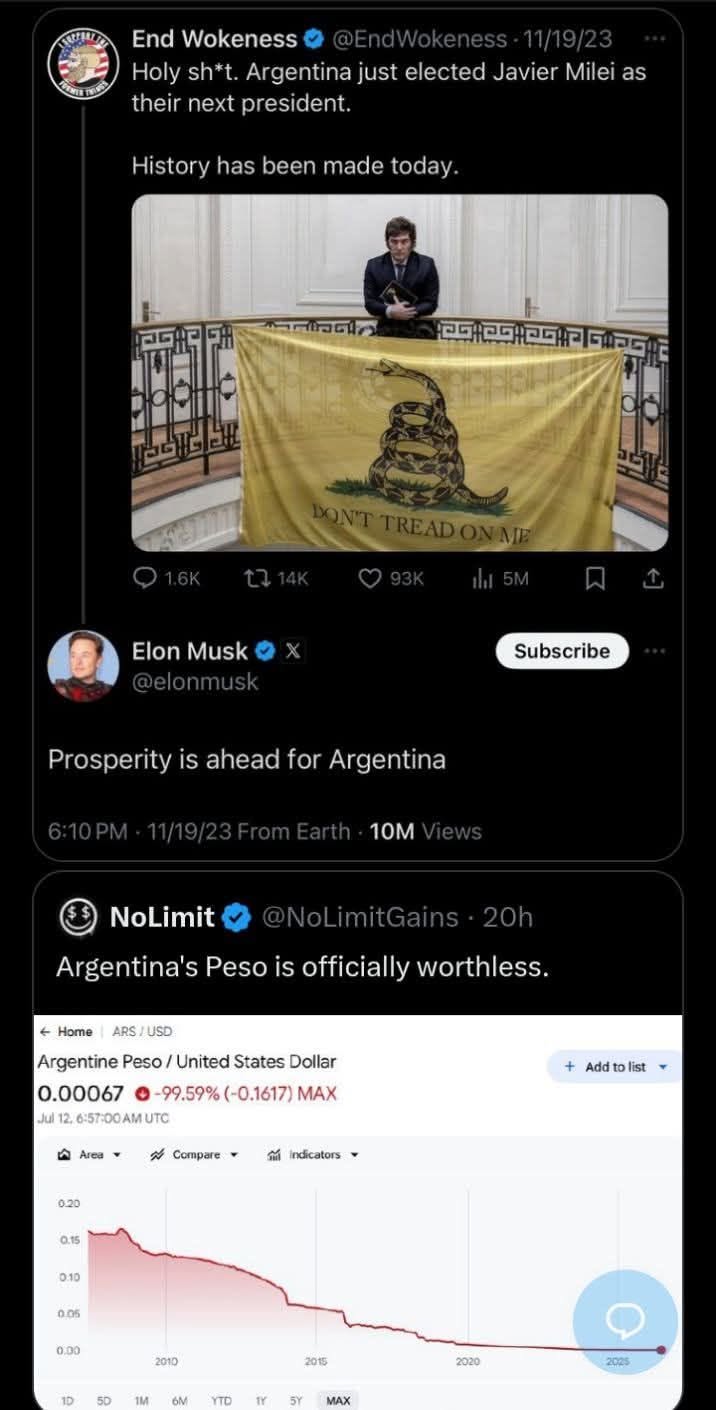Open Elon Musk profile picture

tap(84, 666)
